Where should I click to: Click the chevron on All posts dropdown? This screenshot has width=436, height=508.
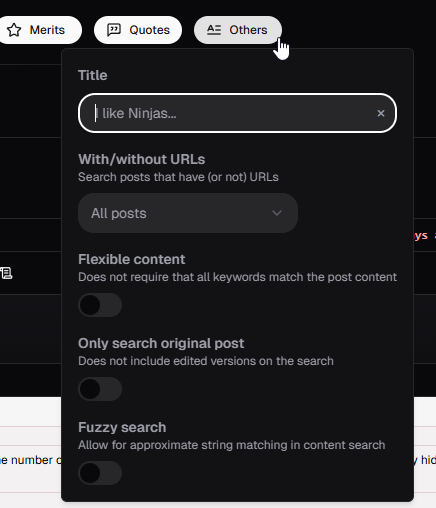pos(277,213)
